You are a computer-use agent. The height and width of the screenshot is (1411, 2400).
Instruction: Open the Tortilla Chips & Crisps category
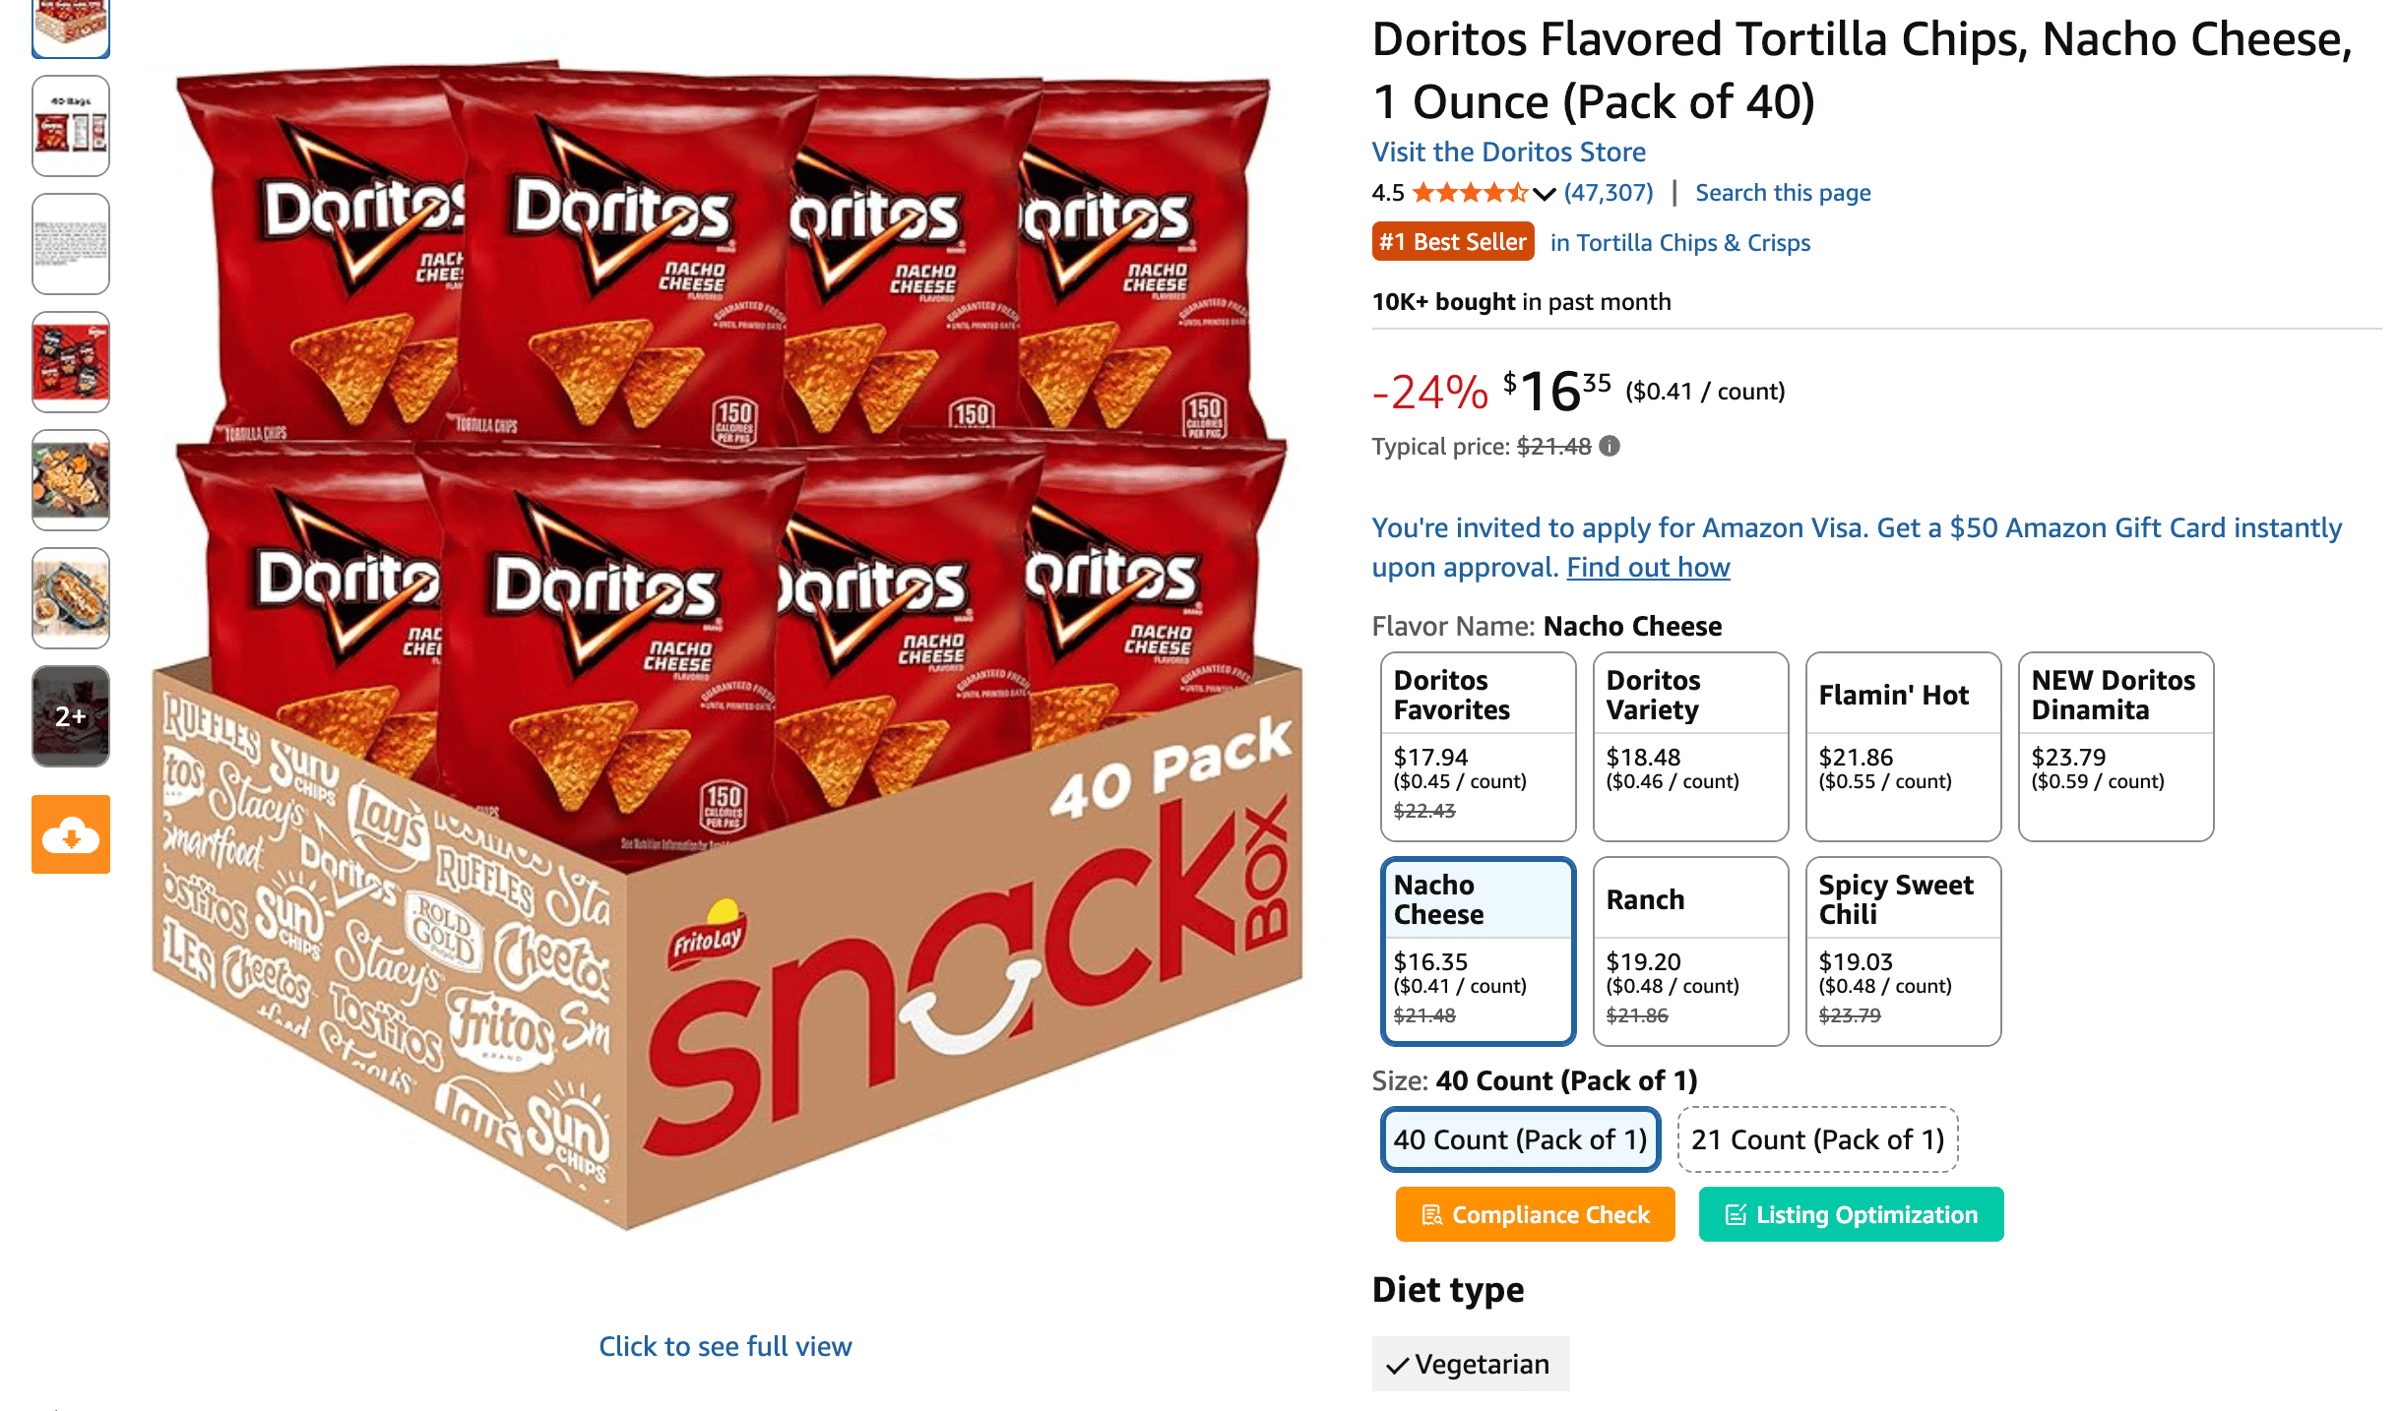1679,241
